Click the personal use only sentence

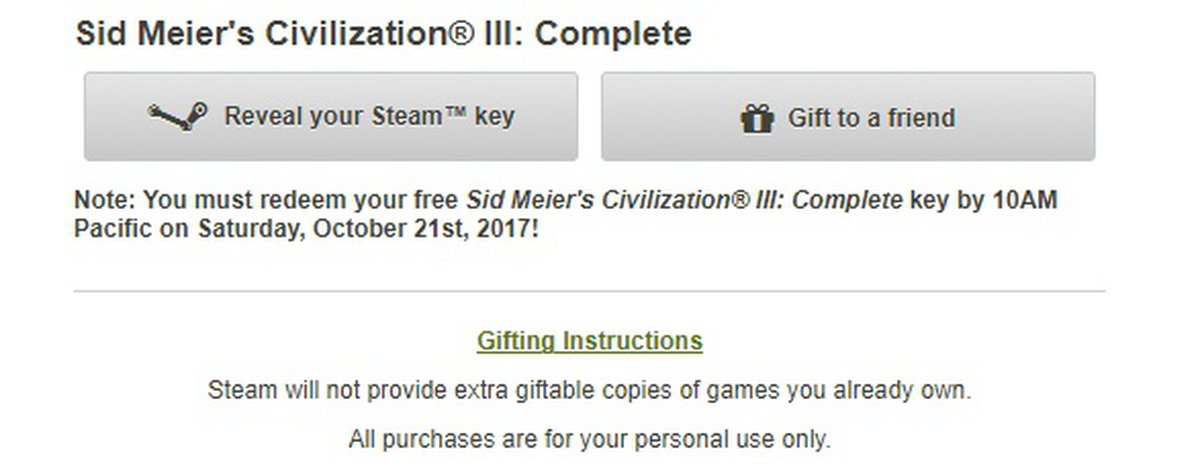pos(589,438)
